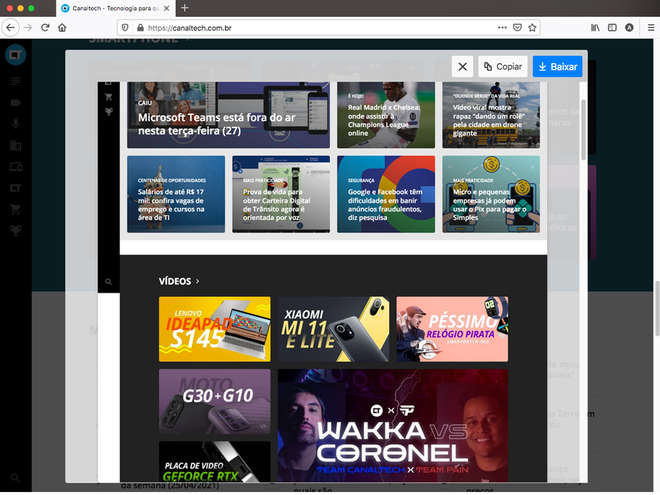Click the Firefox back arrow button
The height and width of the screenshot is (495, 660).
(x=11, y=28)
